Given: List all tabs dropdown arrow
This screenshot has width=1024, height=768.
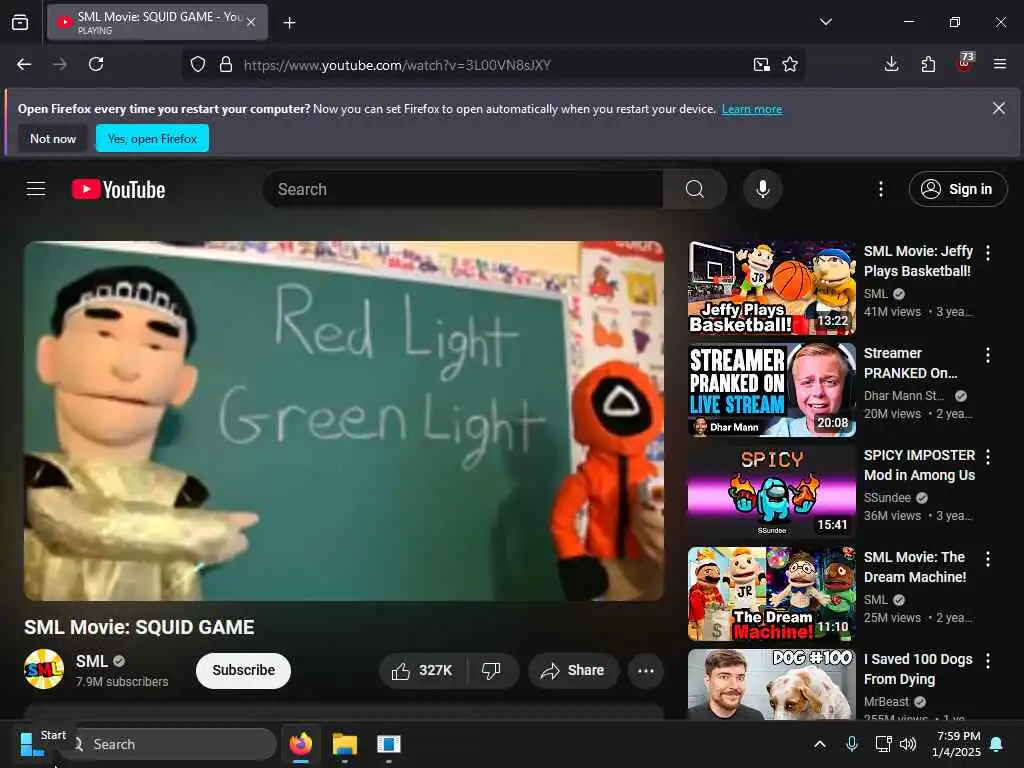Looking at the screenshot, I should [826, 22].
